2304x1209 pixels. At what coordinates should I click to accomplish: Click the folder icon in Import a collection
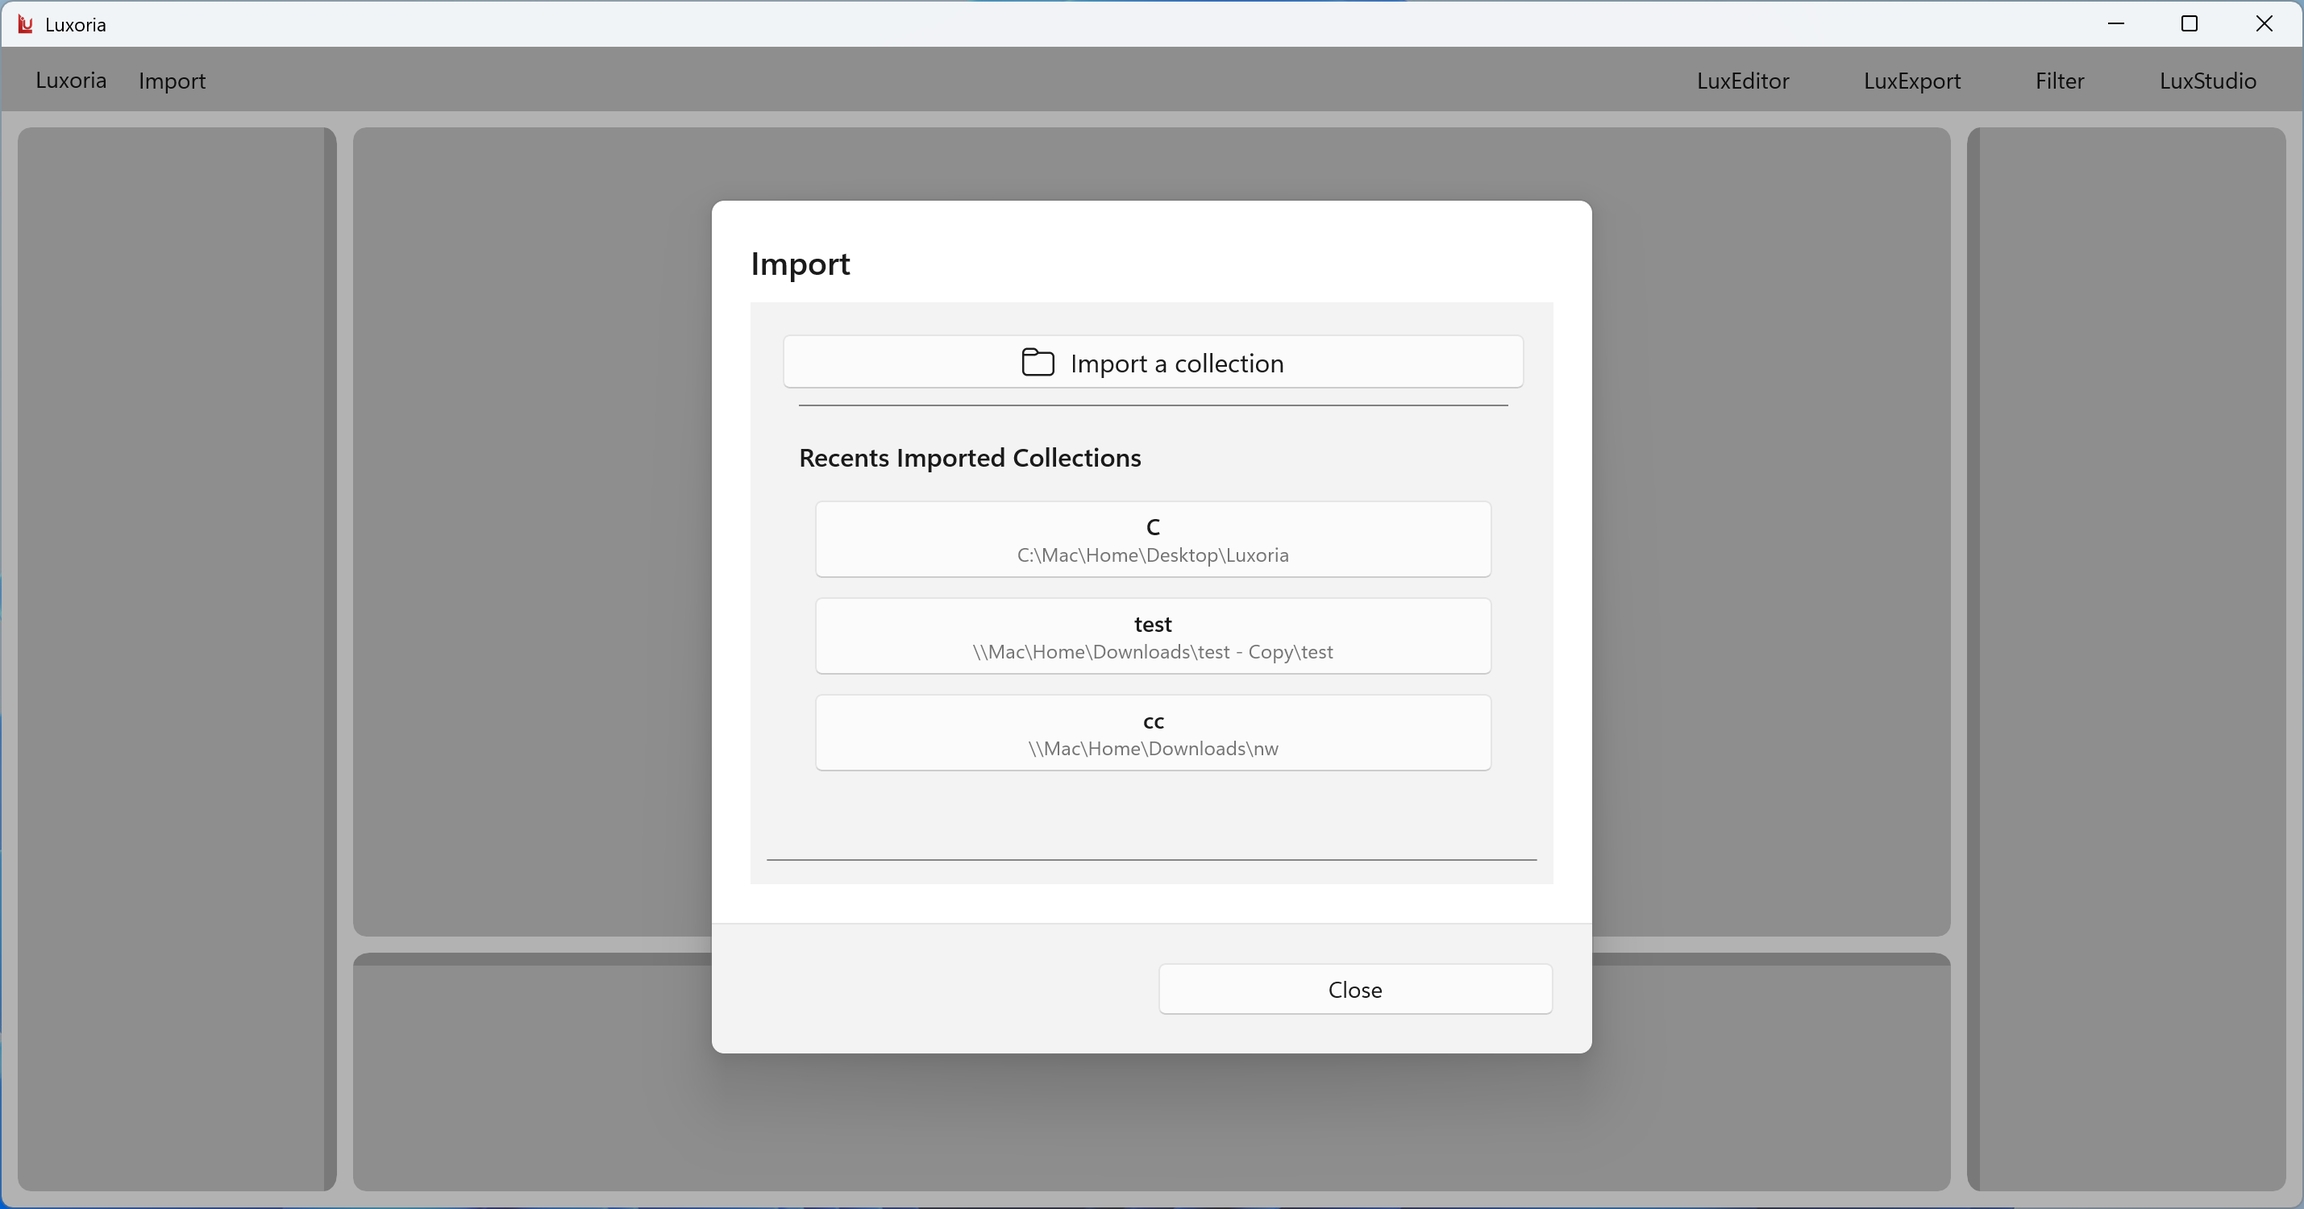coord(1037,363)
